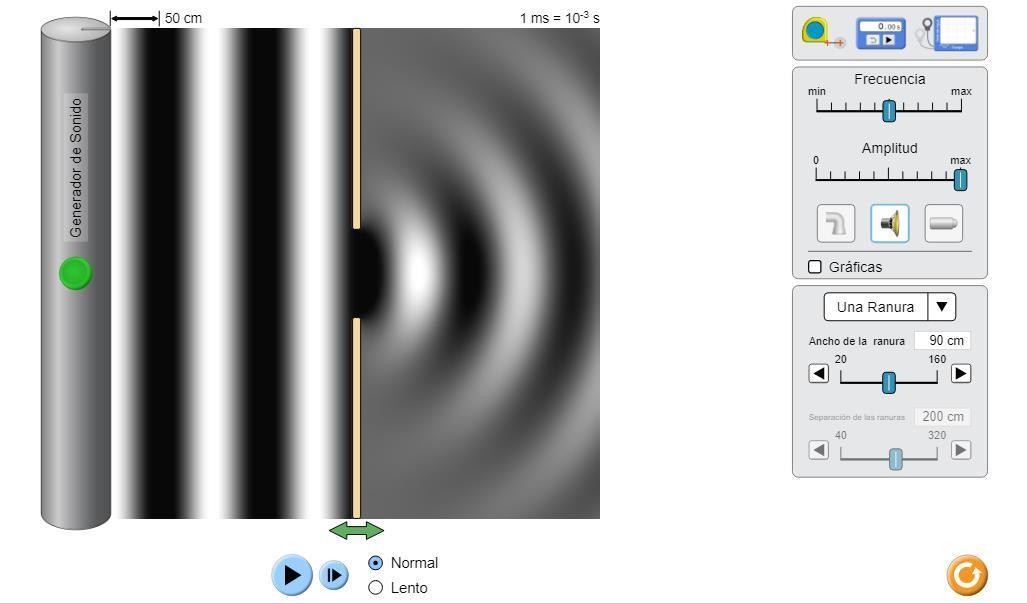Click the Amplitud label
This screenshot has height=604, width=1027.
click(889, 148)
